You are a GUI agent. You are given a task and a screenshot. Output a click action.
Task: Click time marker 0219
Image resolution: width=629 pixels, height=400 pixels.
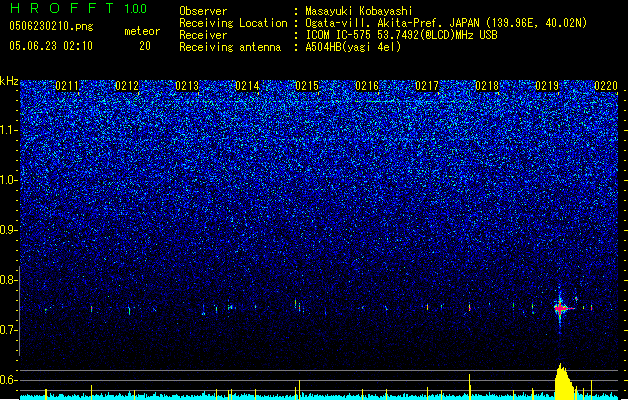547,86
